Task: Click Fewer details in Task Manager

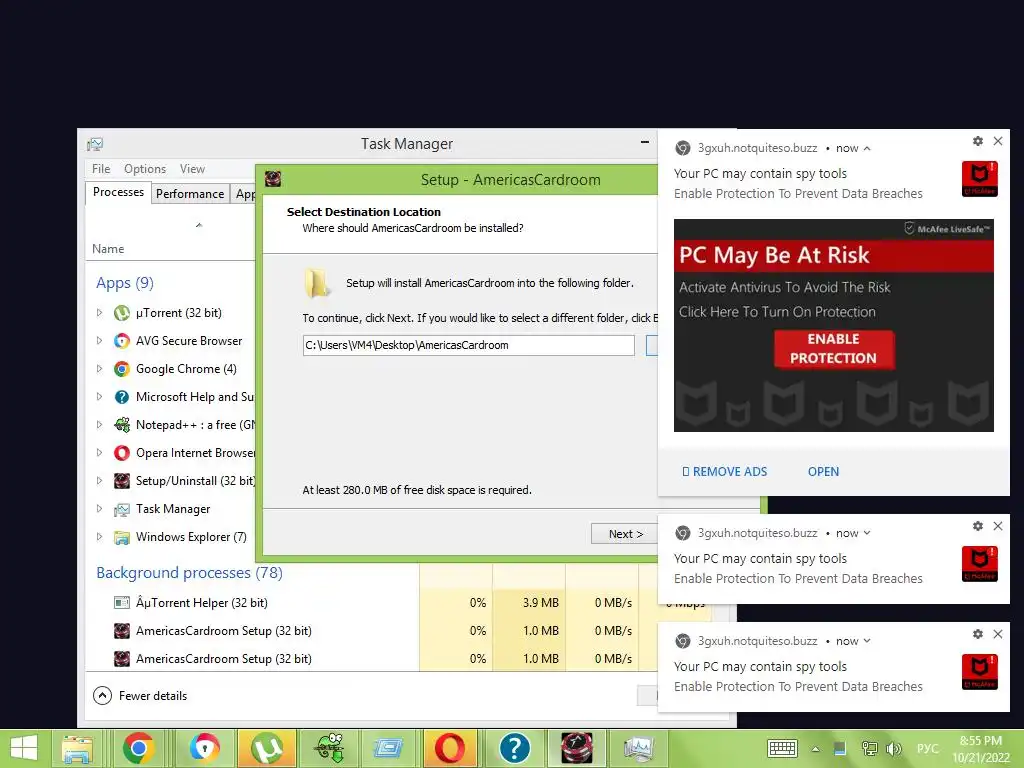Action: tap(140, 696)
